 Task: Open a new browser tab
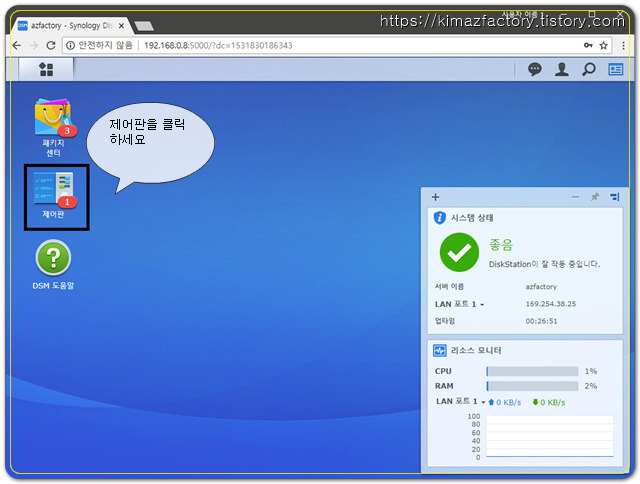[144, 26]
